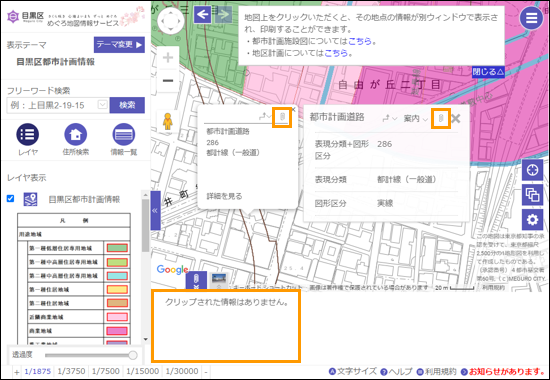Uncheck the 目黒区都市計画情報 layer checkbox
This screenshot has height=380, width=550.
(x=11, y=199)
